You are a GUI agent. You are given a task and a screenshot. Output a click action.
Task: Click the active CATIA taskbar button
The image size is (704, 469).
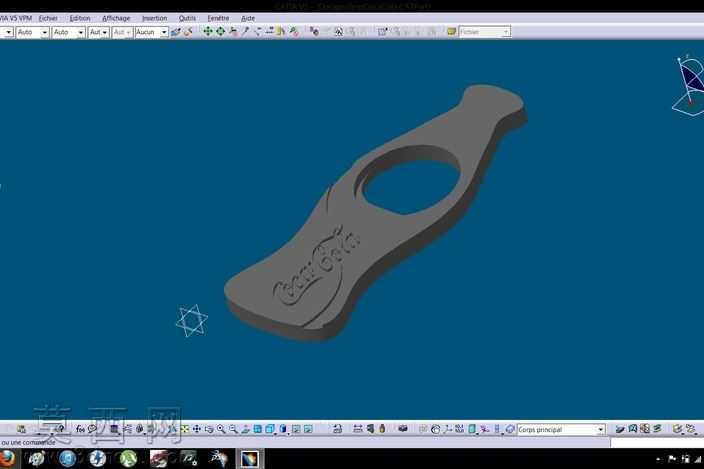(250, 459)
